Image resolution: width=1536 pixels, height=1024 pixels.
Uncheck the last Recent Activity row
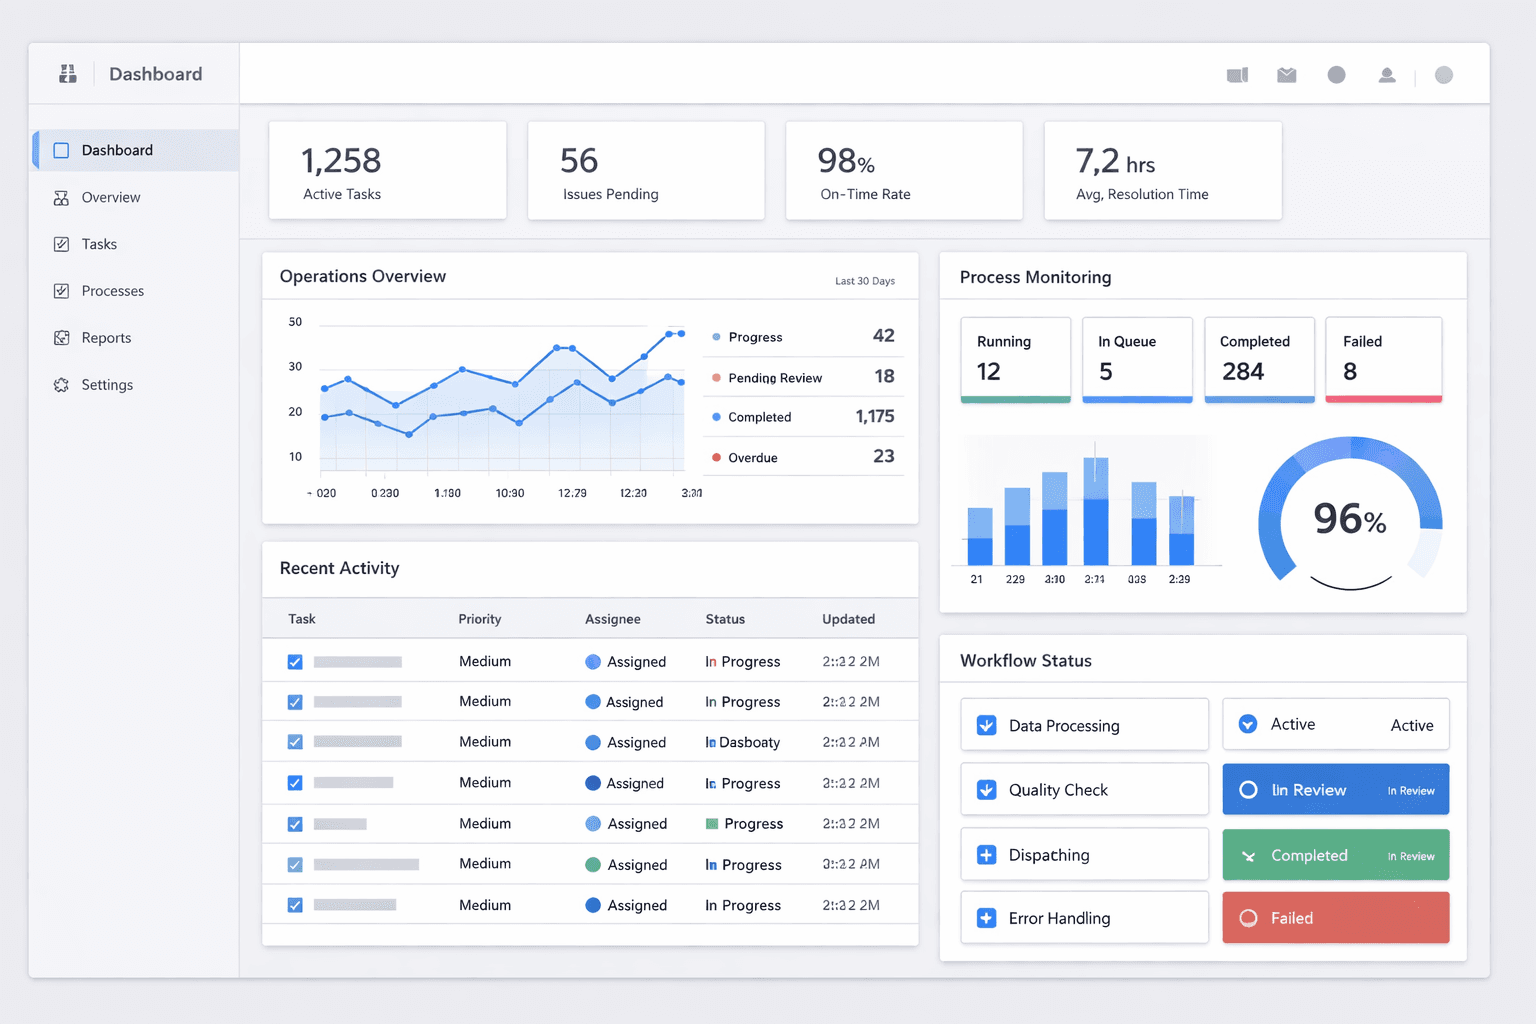coord(294,904)
